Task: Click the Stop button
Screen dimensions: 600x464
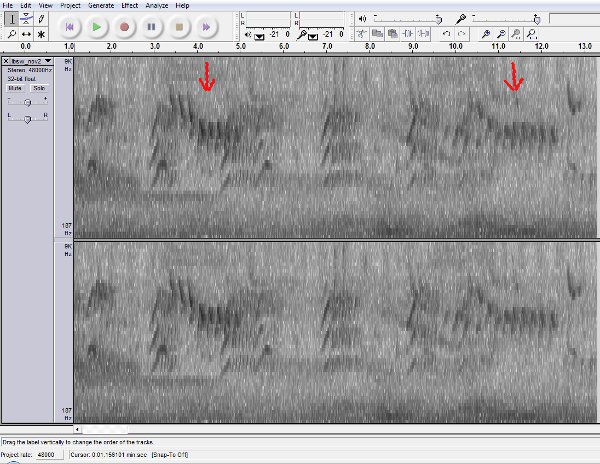Action: 178,26
